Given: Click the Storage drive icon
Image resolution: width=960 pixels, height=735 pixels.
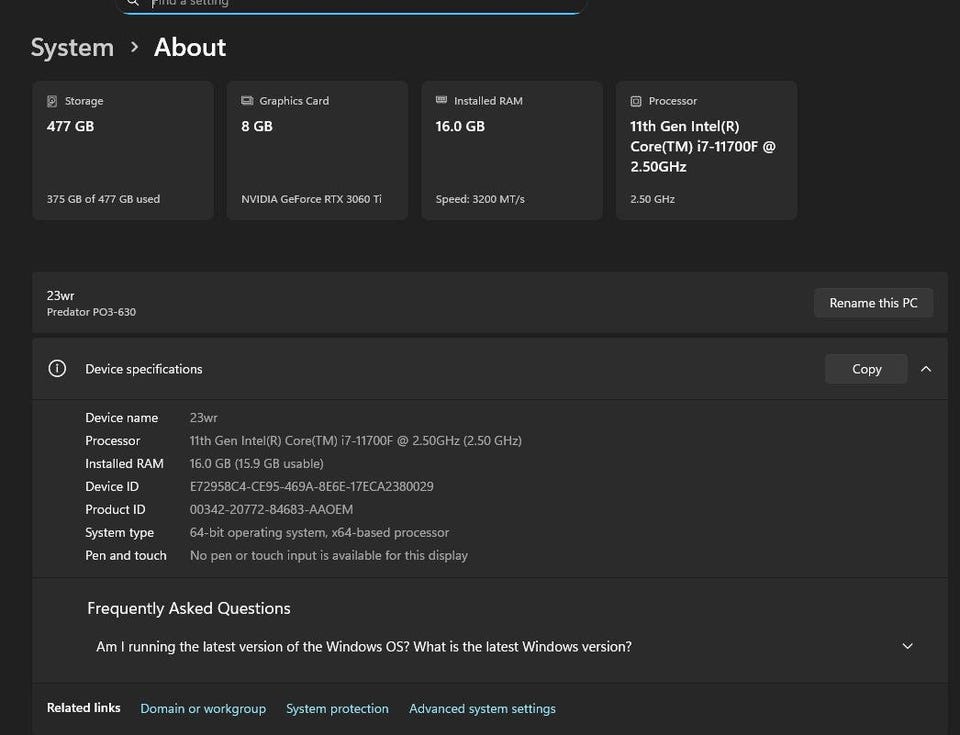Looking at the screenshot, I should coord(52,101).
